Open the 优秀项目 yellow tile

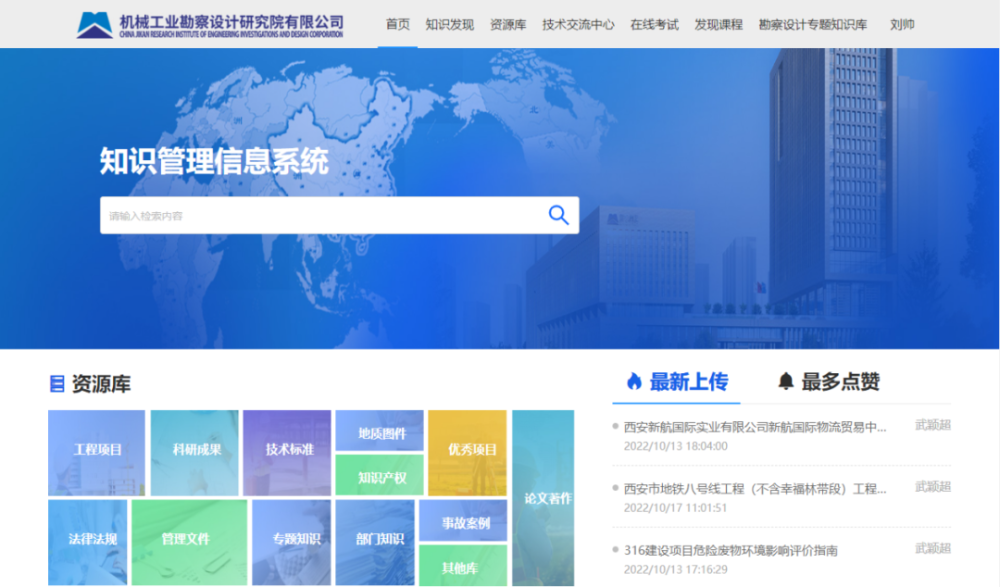(x=470, y=451)
